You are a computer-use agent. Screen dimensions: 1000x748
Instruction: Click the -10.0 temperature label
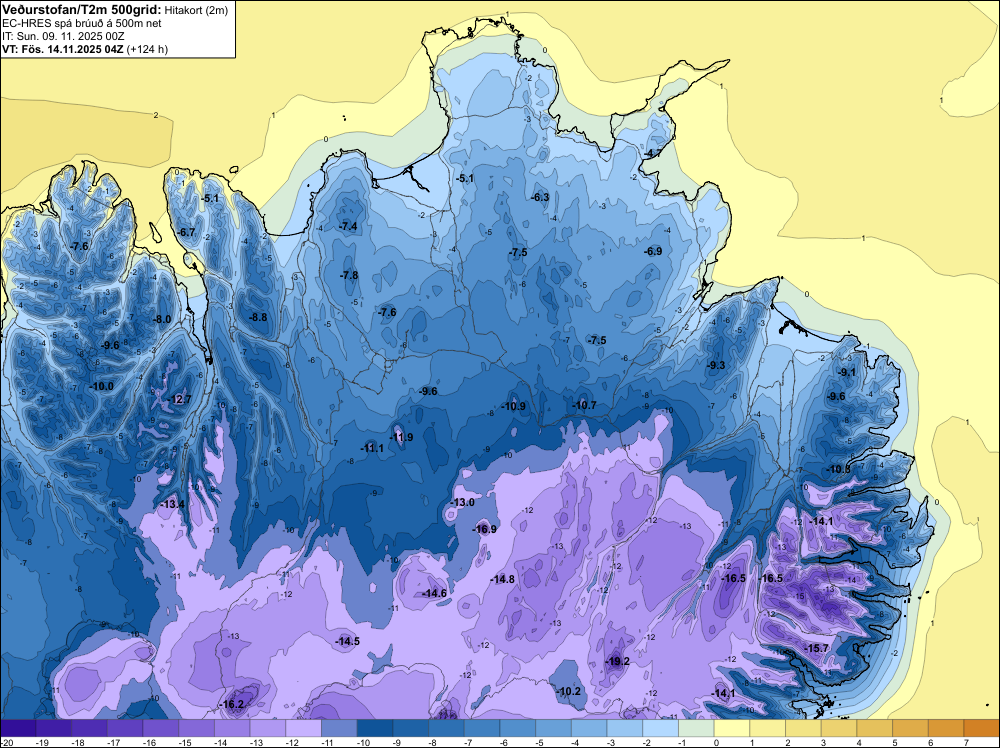point(101,386)
